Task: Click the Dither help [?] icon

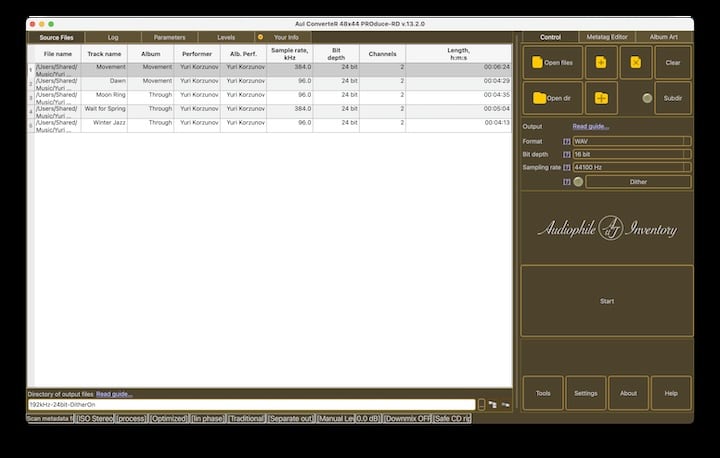Action: (x=567, y=182)
